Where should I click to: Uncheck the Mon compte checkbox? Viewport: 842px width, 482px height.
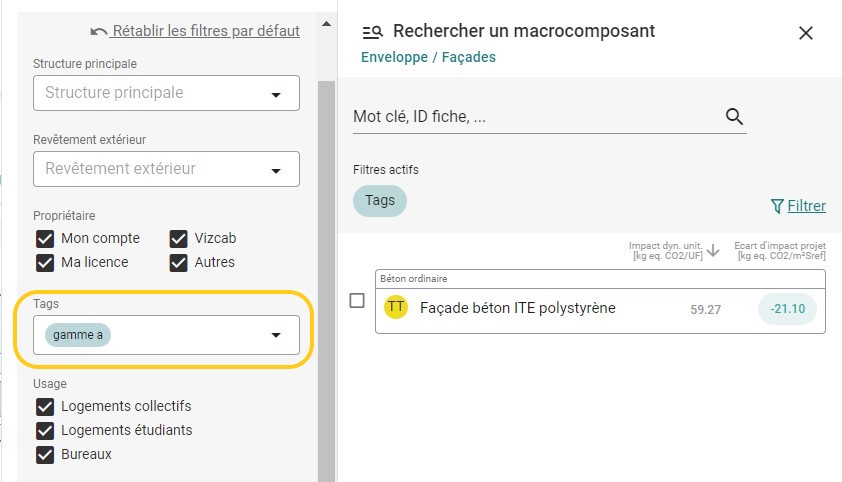click(45, 238)
